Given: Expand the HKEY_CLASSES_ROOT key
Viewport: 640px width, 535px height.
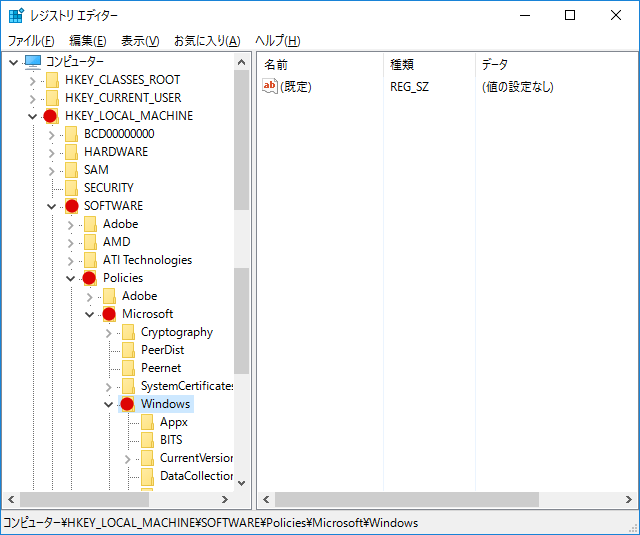Looking at the screenshot, I should pos(33,81).
